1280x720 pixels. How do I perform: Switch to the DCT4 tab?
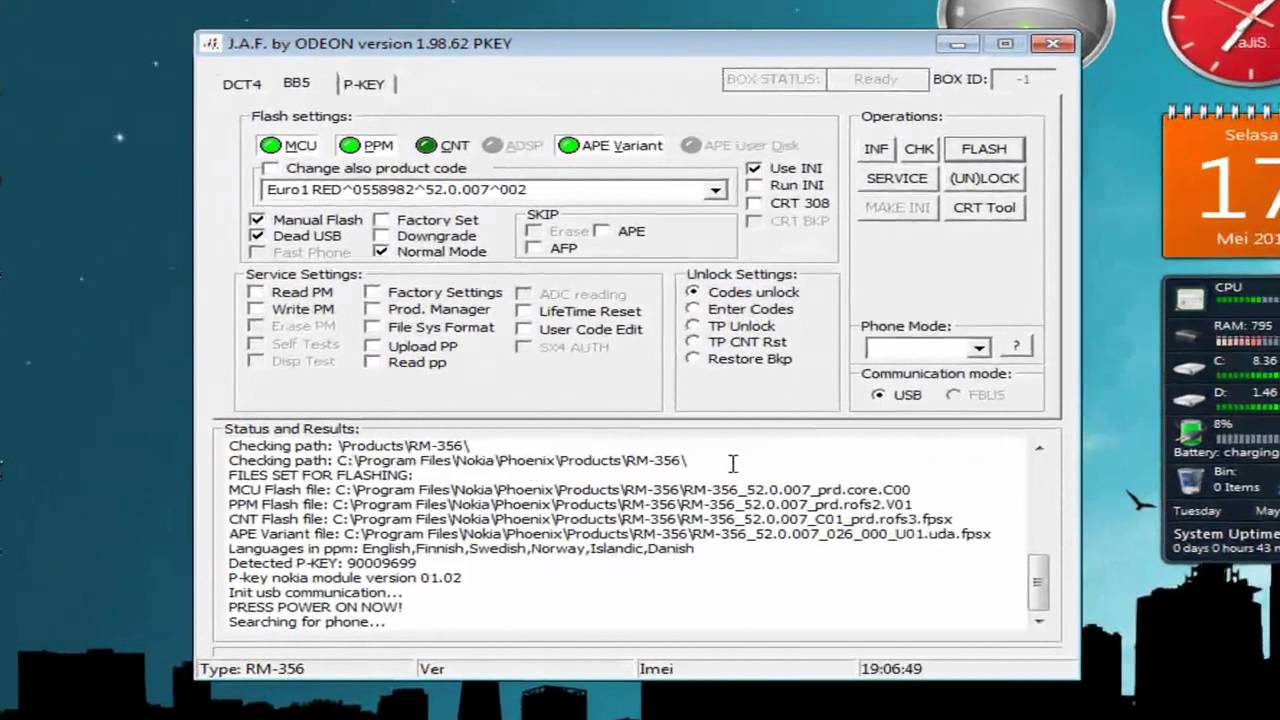(x=242, y=84)
